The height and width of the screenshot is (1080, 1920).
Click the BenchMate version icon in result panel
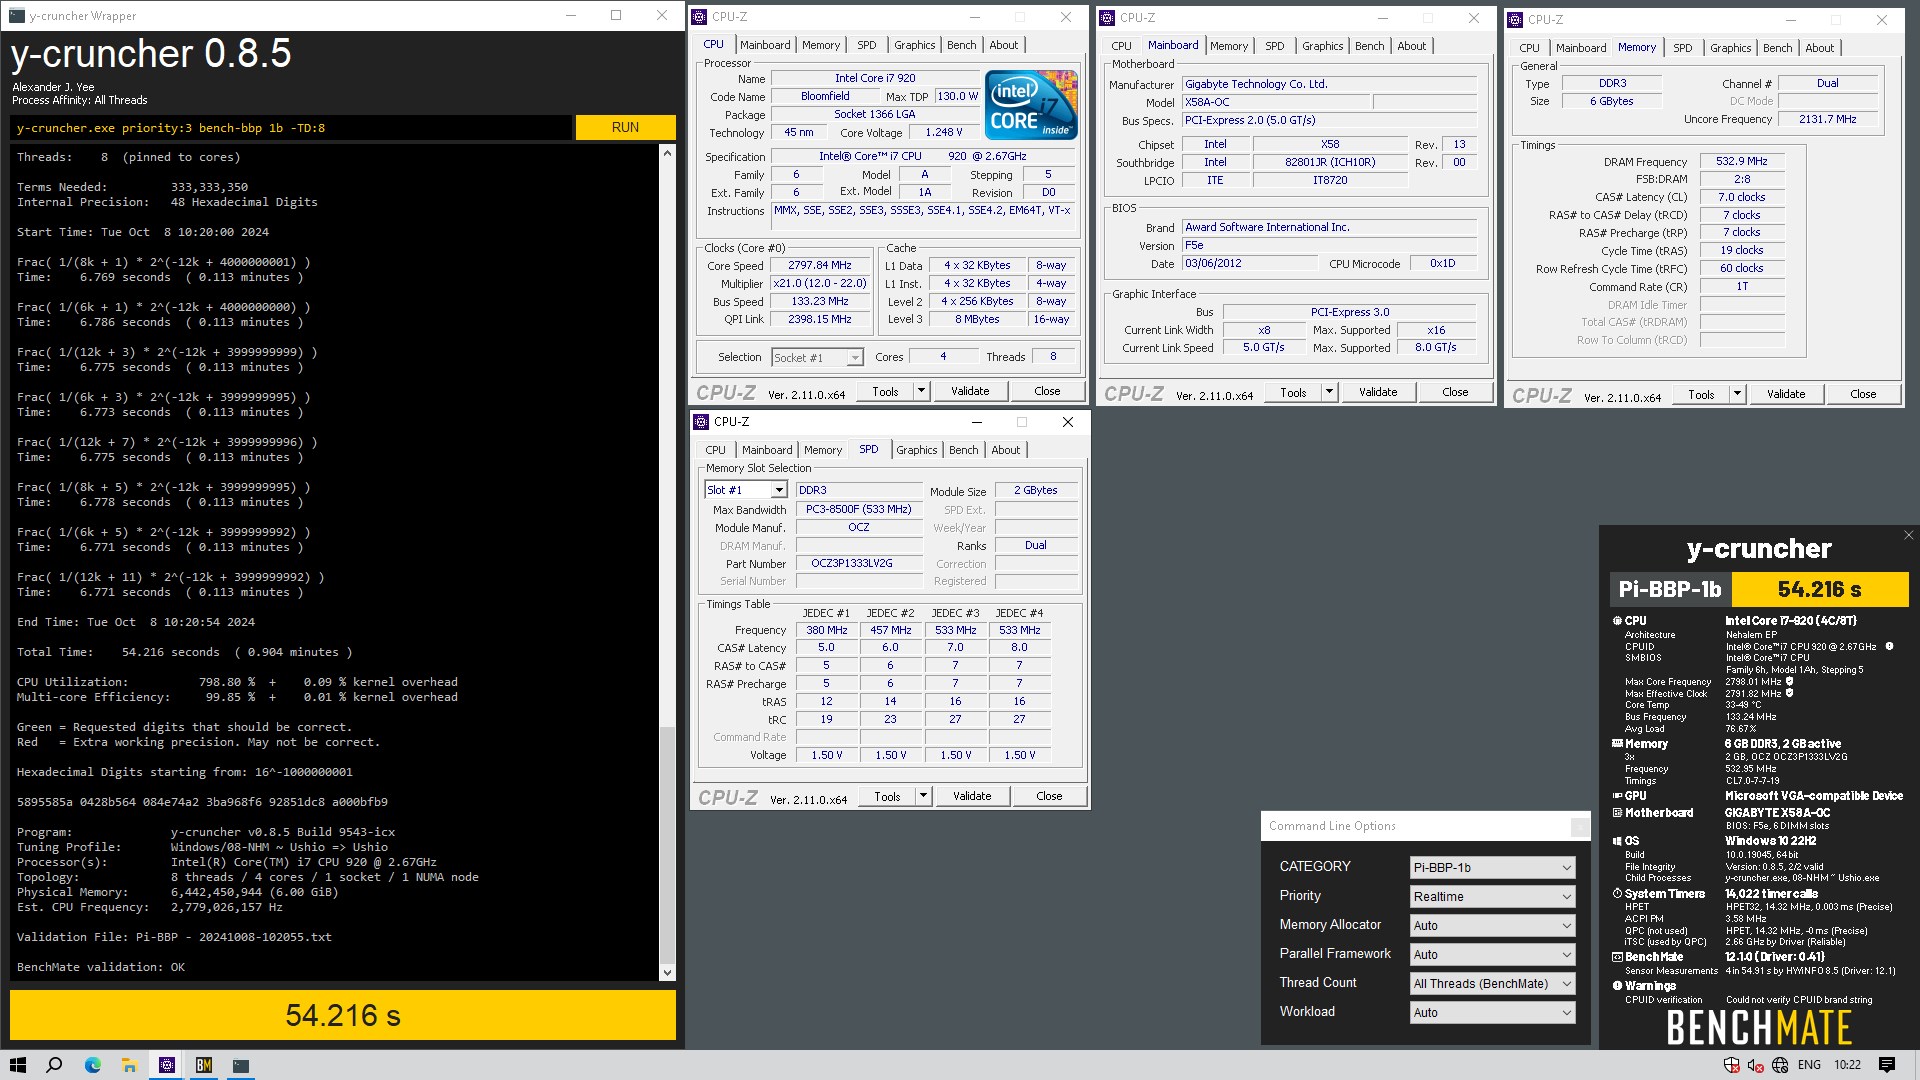click(1617, 957)
